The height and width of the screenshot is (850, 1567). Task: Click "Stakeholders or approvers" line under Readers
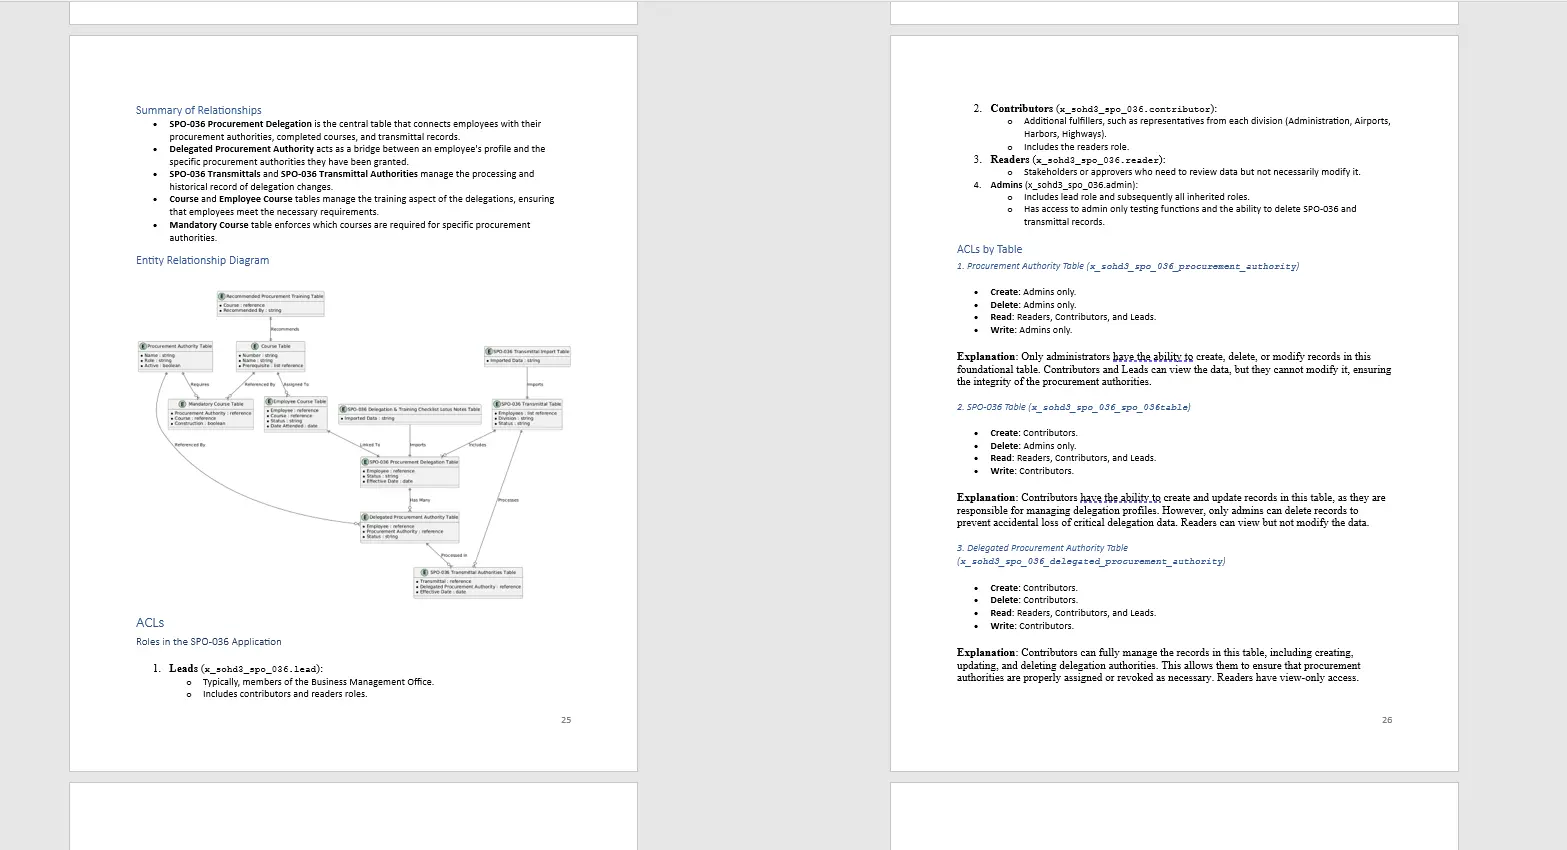point(1192,172)
